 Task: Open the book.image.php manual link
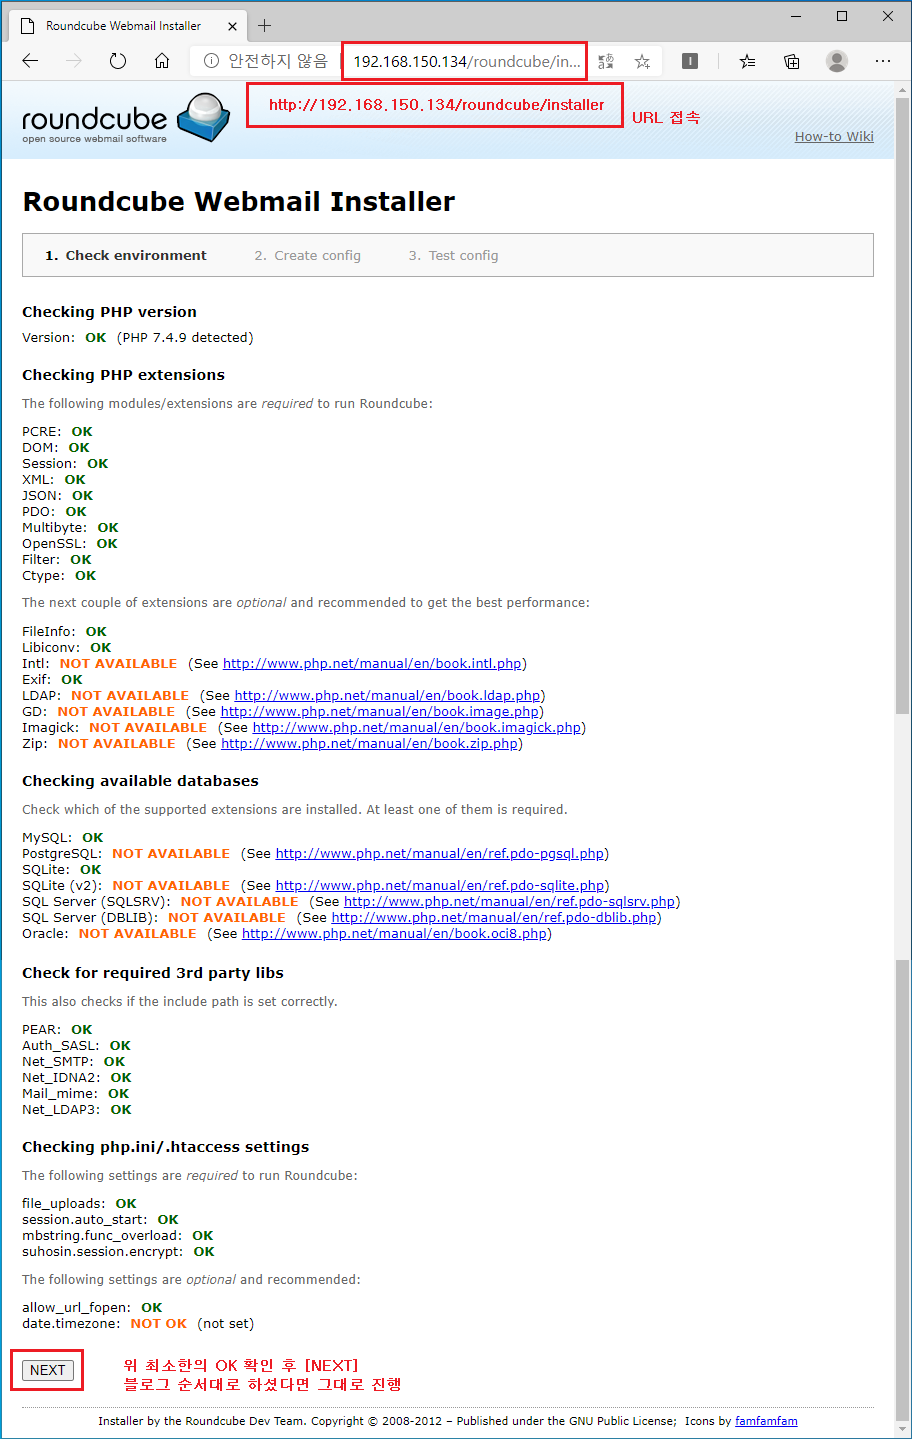tap(380, 711)
